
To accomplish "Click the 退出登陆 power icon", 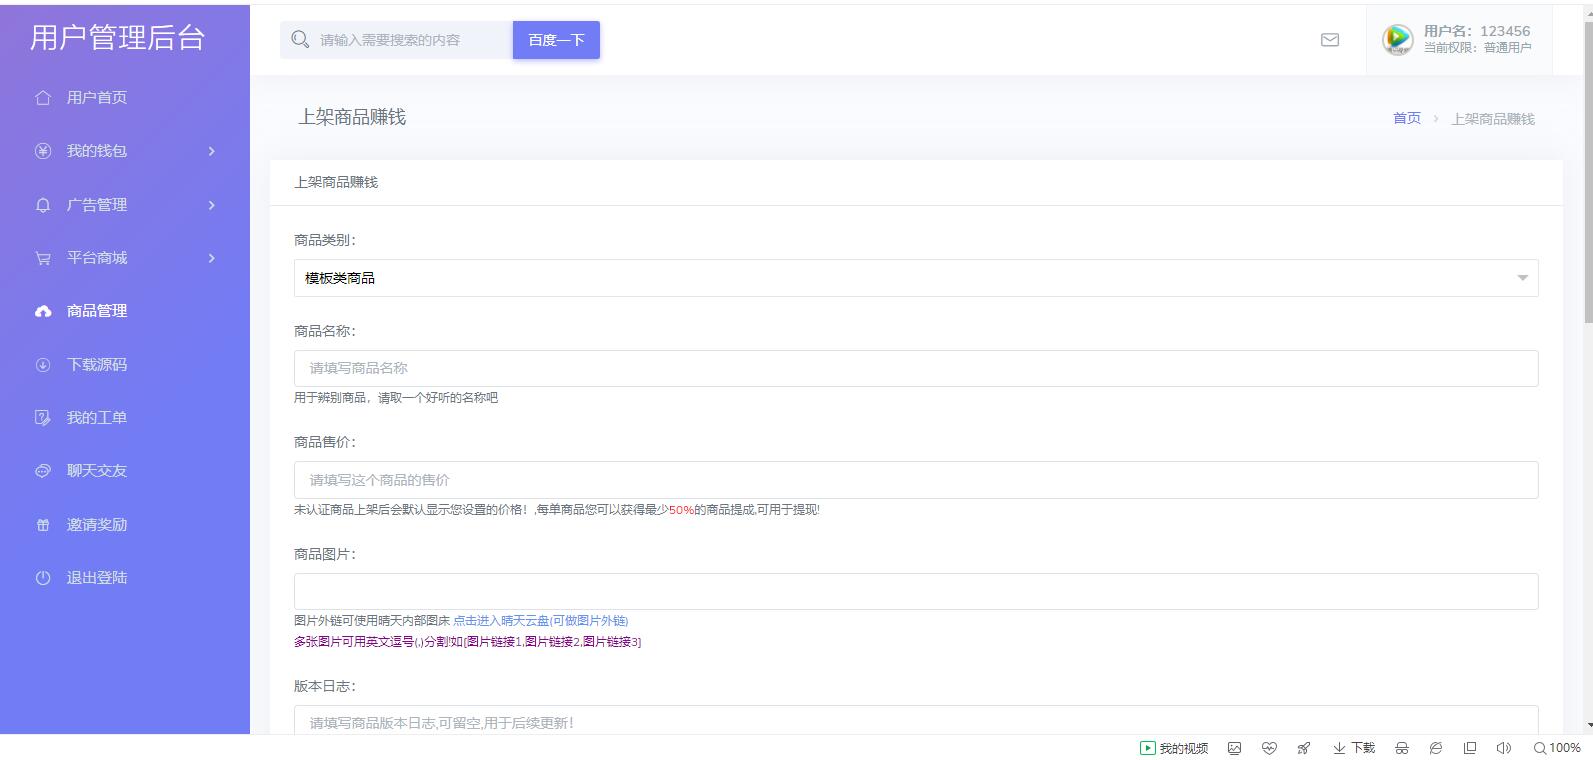I will pyautogui.click(x=43, y=578).
